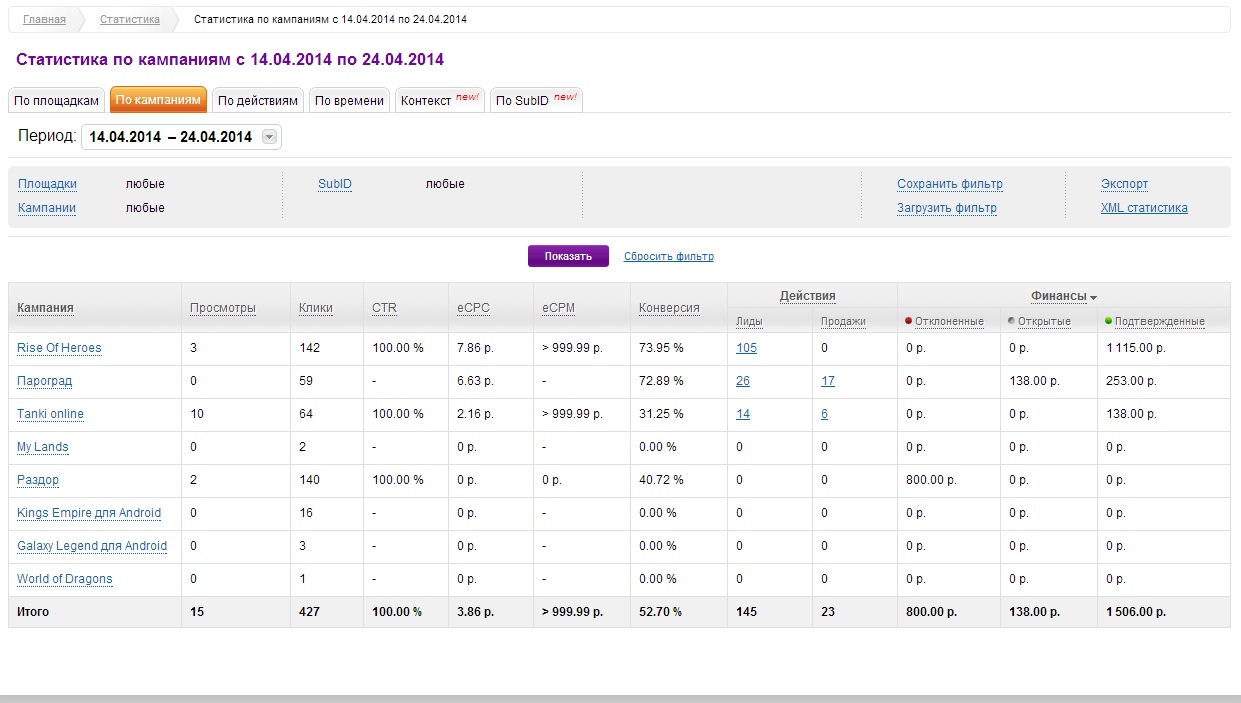Image resolution: width=1241 pixels, height=703 pixels.
Task: Open the По времени tab
Action: [x=349, y=100]
